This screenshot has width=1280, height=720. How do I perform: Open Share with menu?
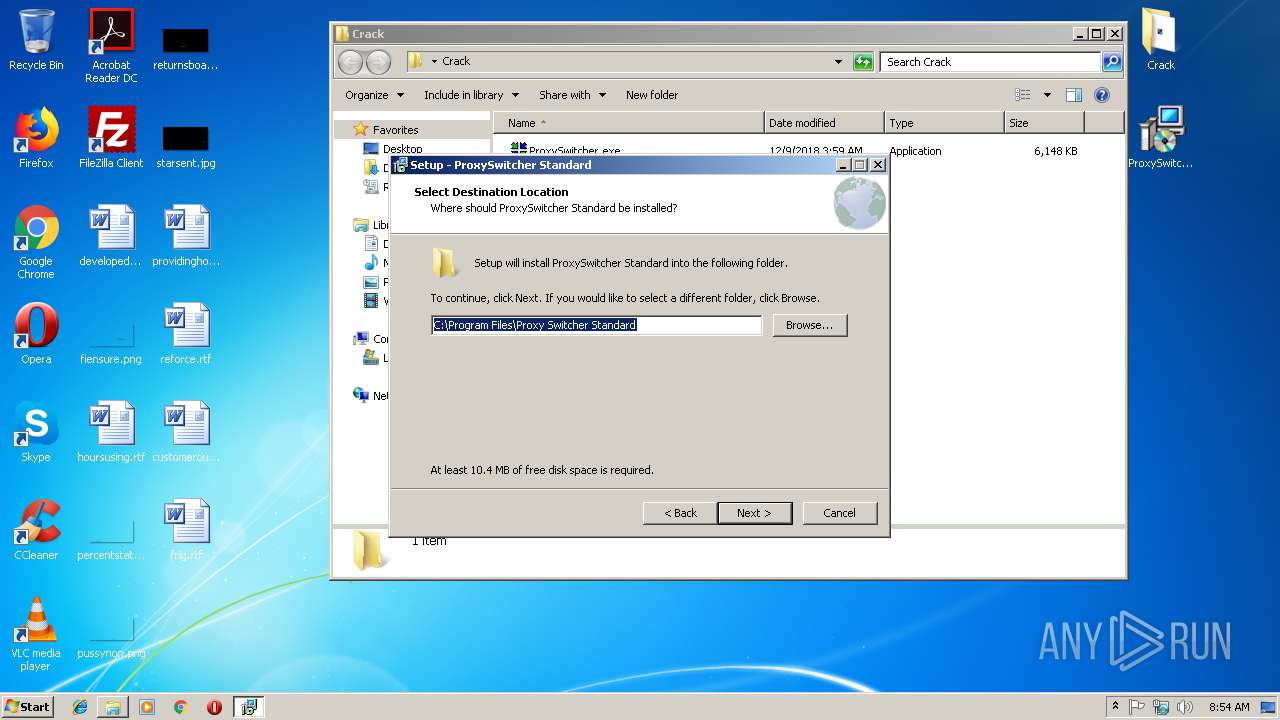click(572, 95)
